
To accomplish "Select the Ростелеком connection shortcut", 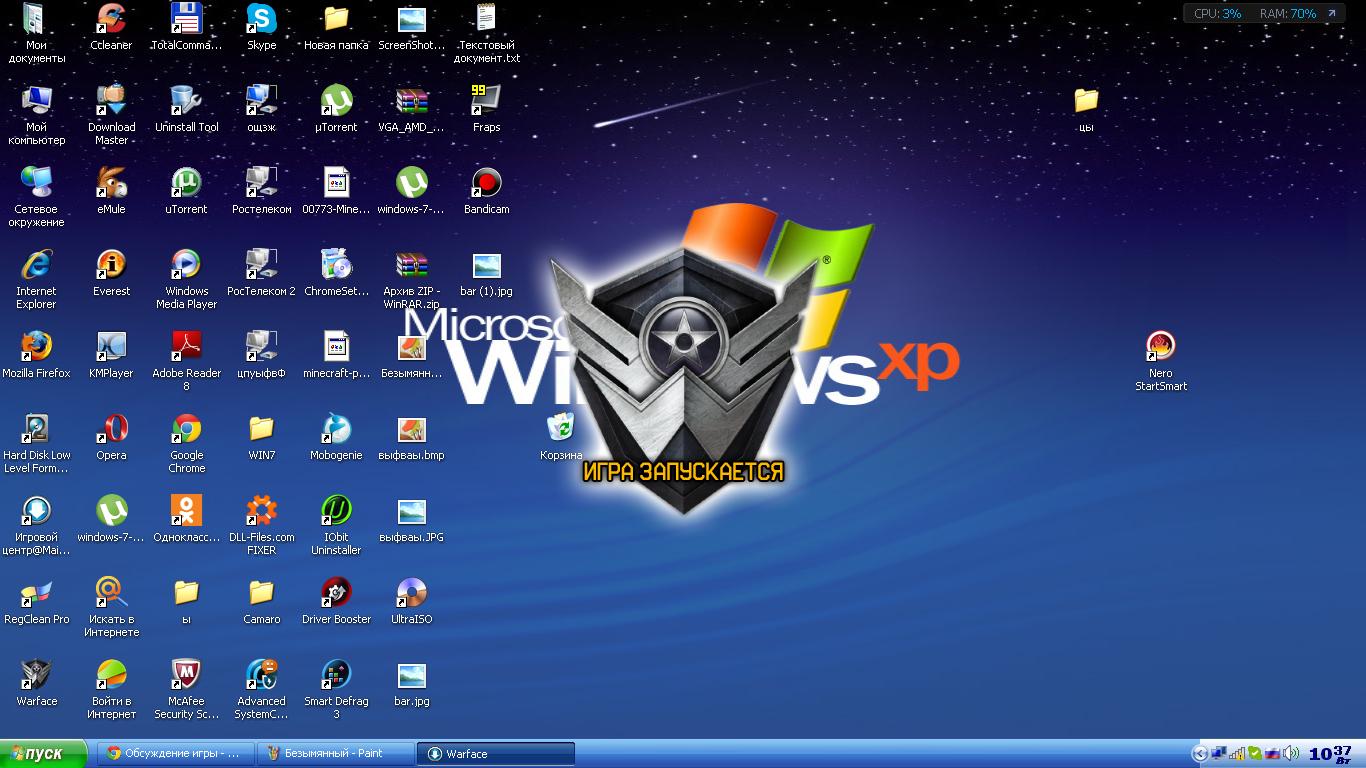I will (x=261, y=191).
